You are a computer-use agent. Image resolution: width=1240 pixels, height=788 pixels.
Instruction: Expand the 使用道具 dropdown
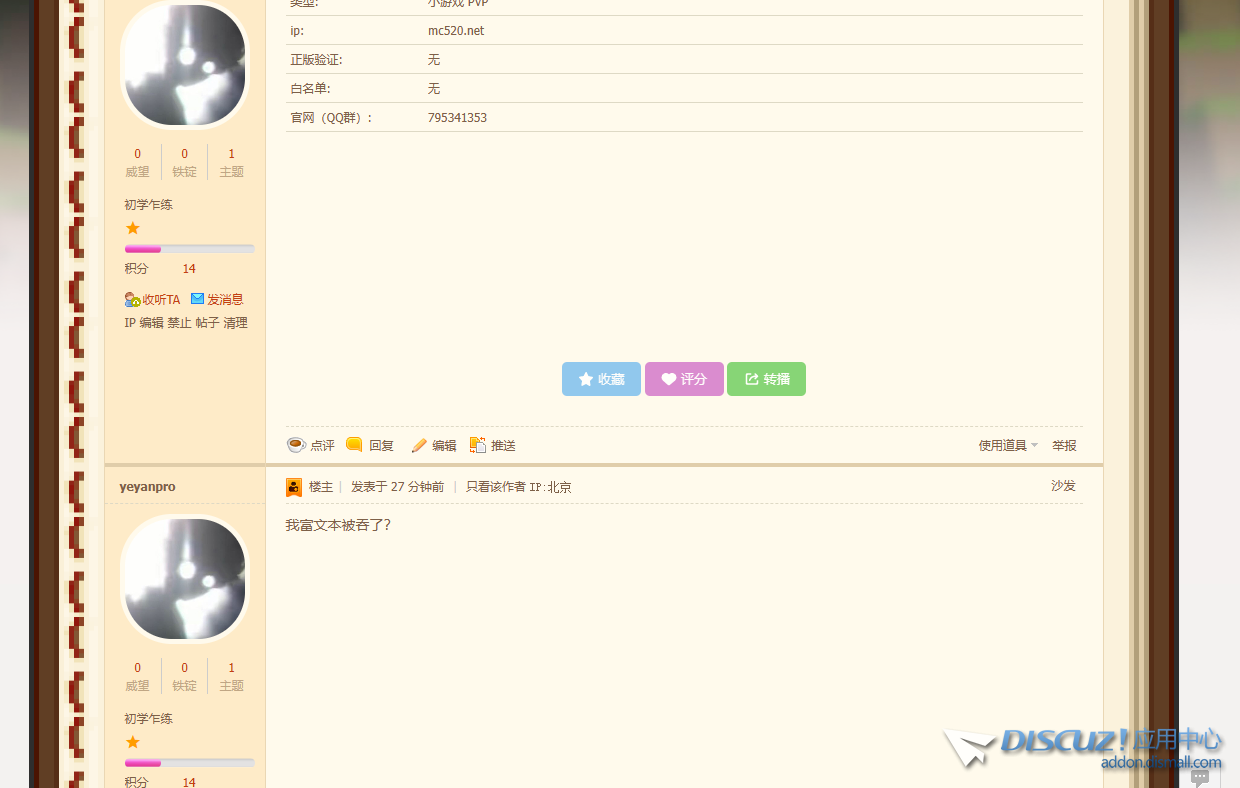(x=1007, y=446)
